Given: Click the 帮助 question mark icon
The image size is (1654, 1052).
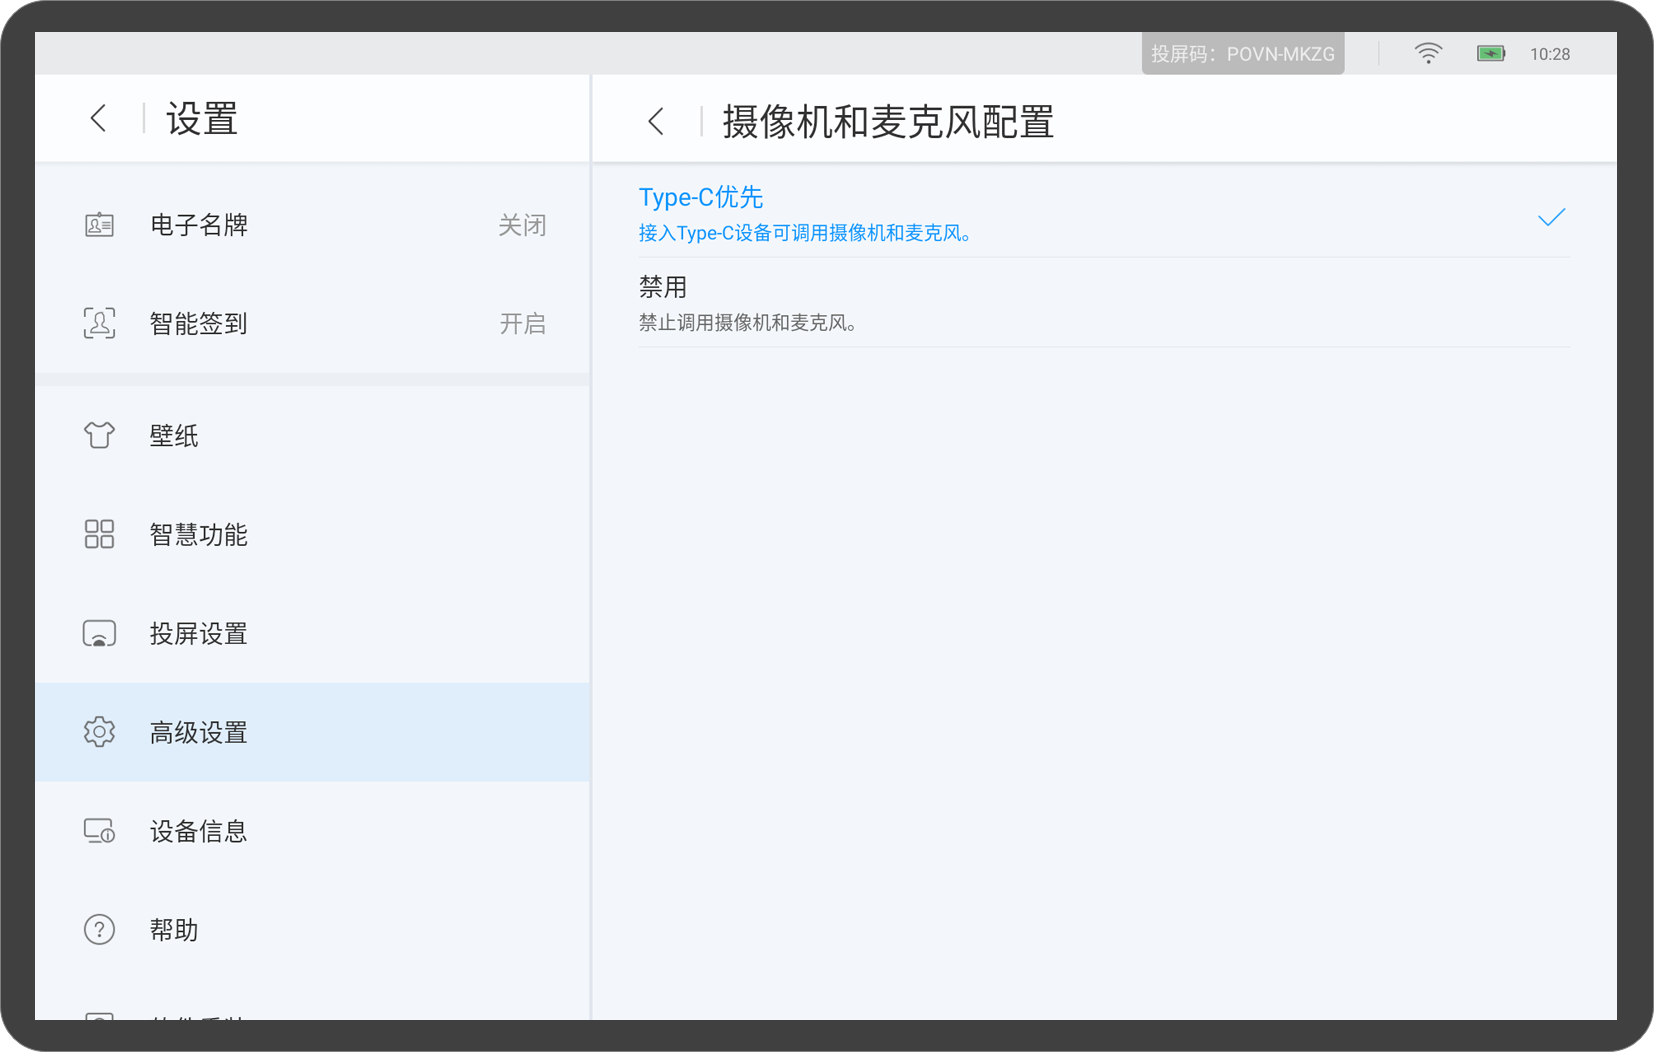Looking at the screenshot, I should click(x=98, y=929).
